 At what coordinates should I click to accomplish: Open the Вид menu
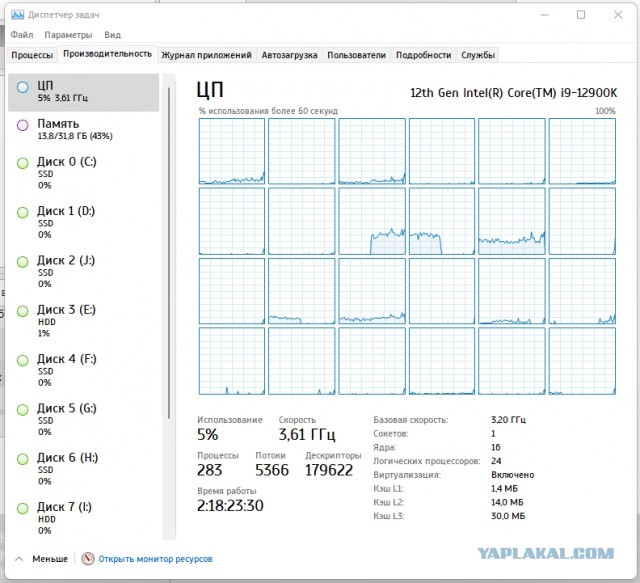[x=112, y=35]
